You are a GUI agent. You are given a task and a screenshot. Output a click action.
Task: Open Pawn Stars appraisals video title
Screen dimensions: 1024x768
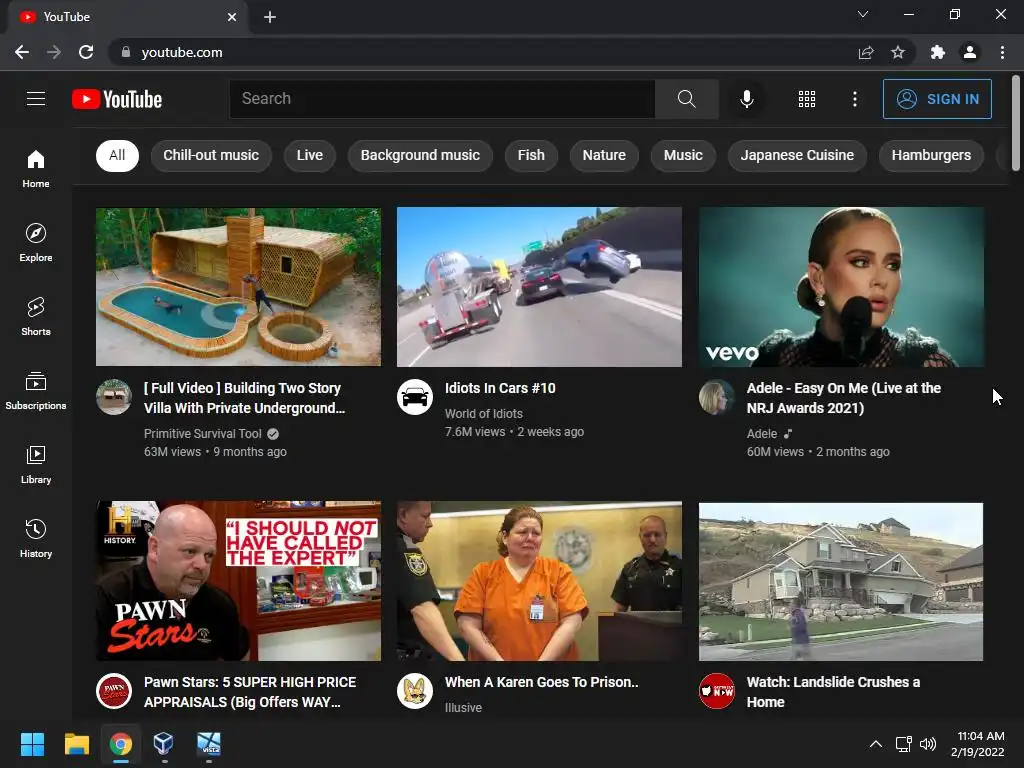tap(250, 692)
